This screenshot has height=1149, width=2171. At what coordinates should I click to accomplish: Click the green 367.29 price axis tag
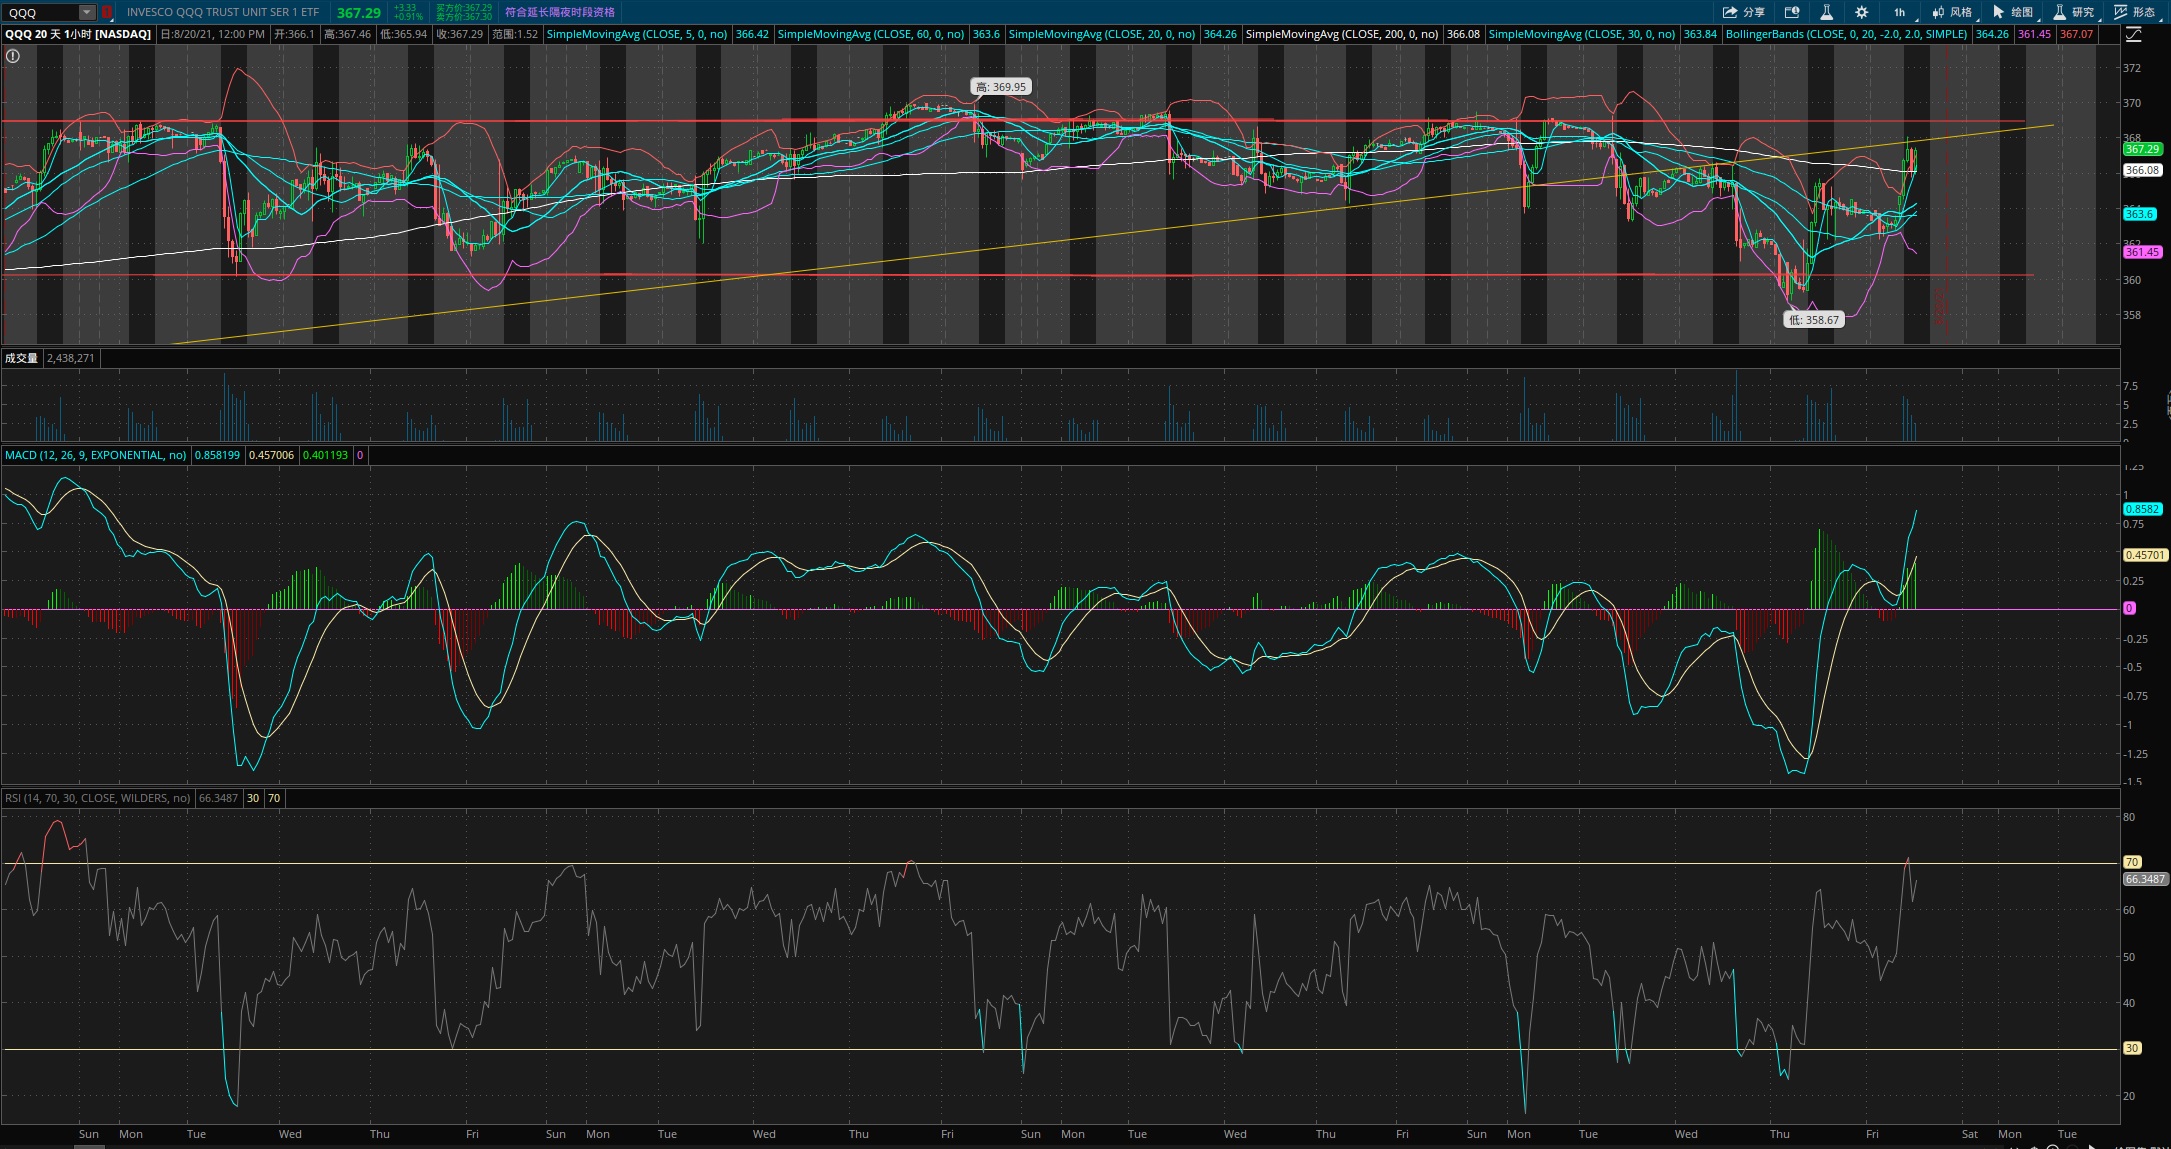tap(2142, 149)
